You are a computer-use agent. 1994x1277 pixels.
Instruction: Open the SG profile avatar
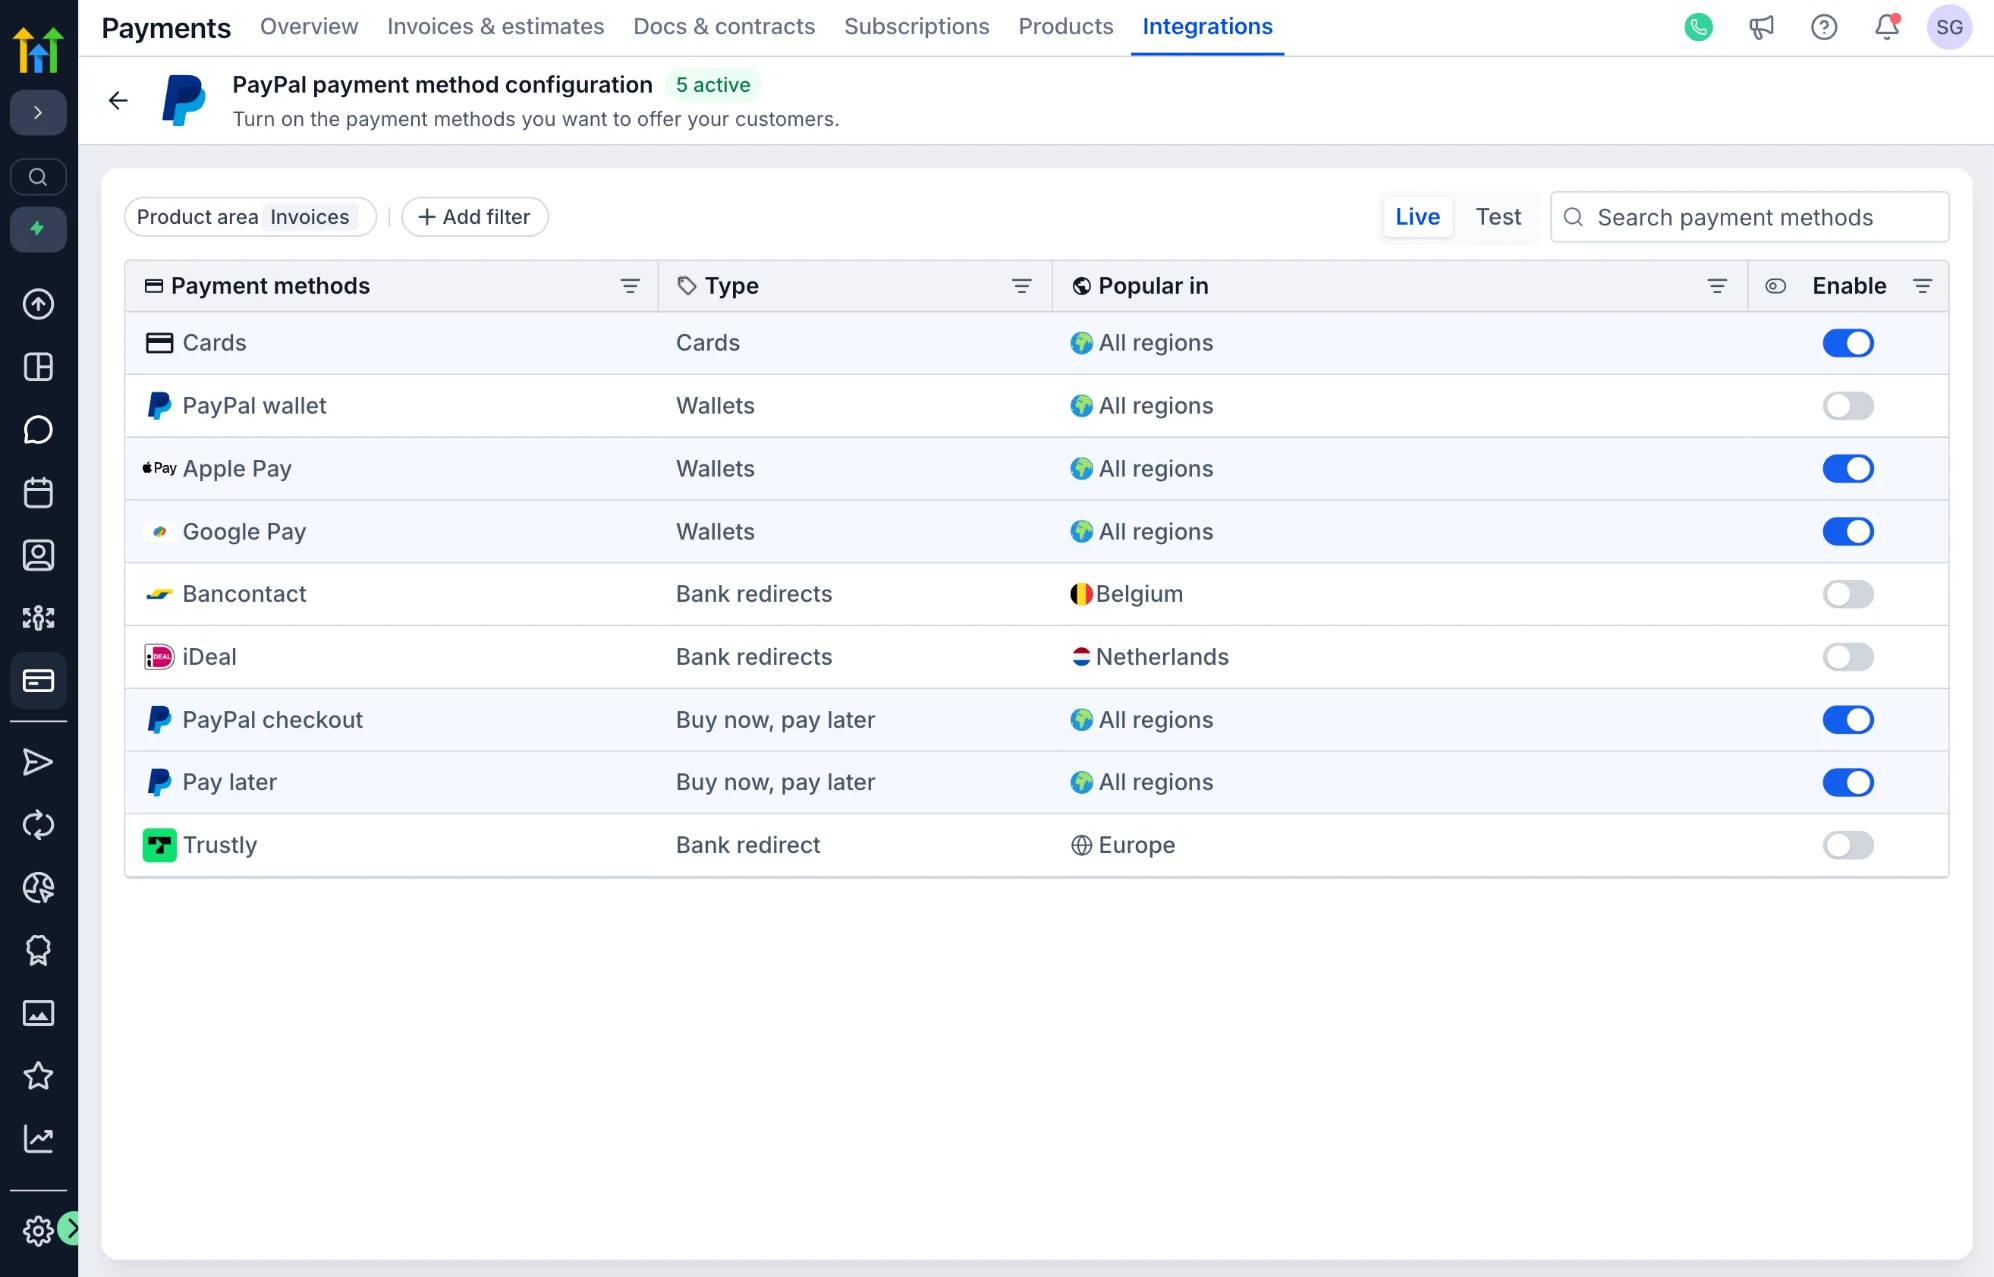coord(1950,27)
